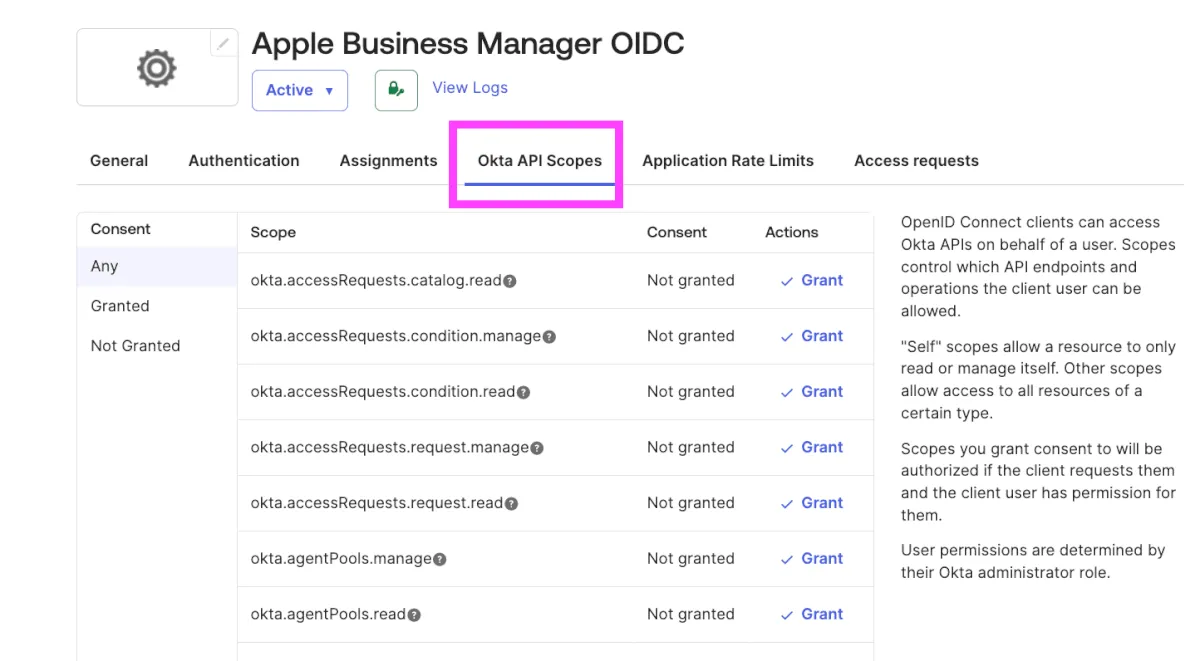
Task: Grant the okta.accessRequests.catalog.read scope
Action: pos(812,281)
